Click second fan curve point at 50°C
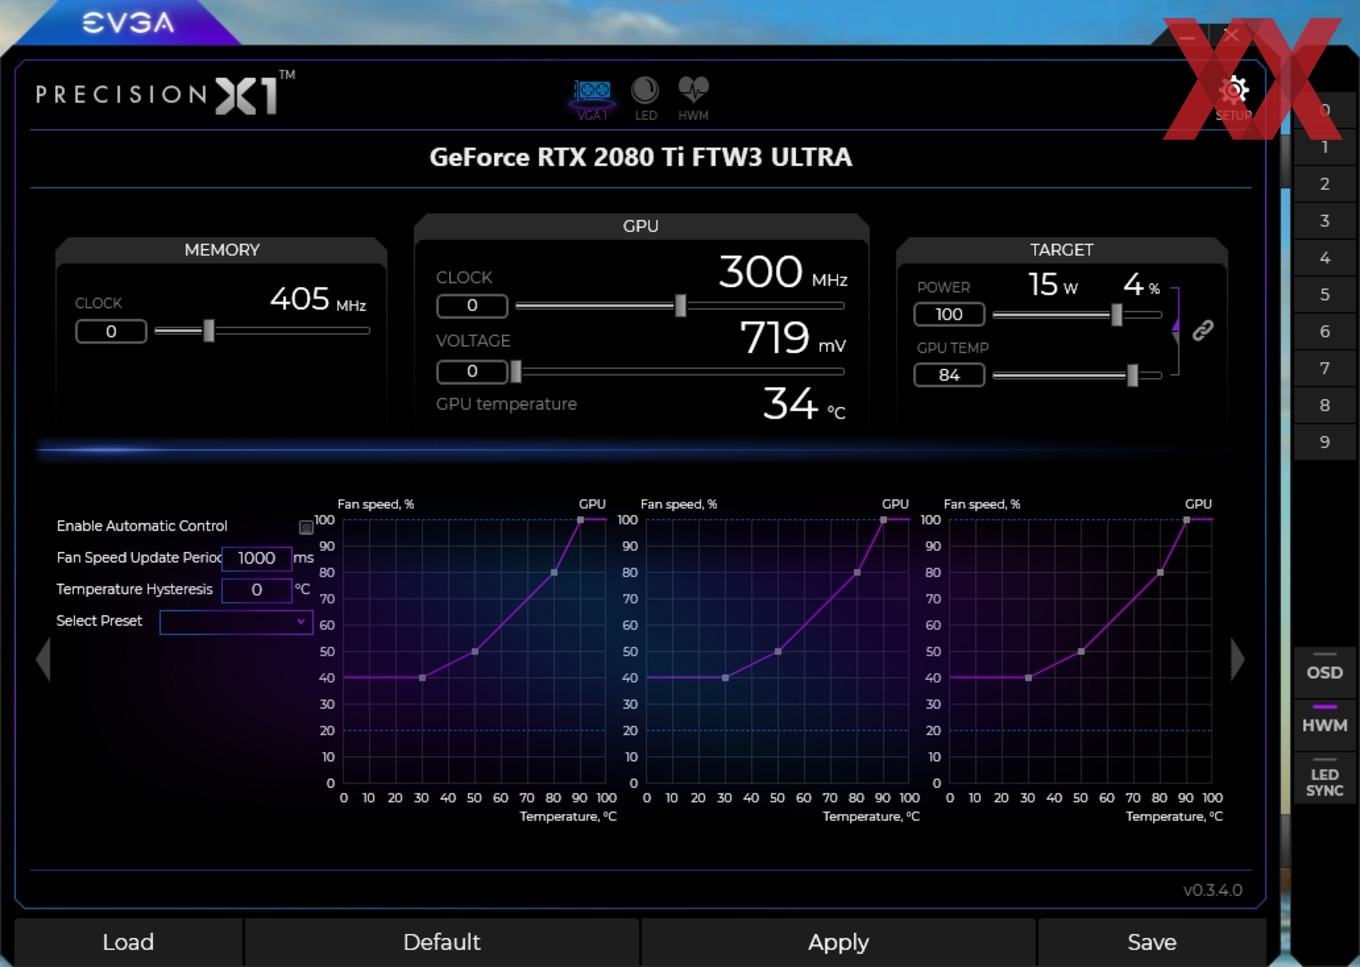The height and width of the screenshot is (967, 1360). (778, 651)
